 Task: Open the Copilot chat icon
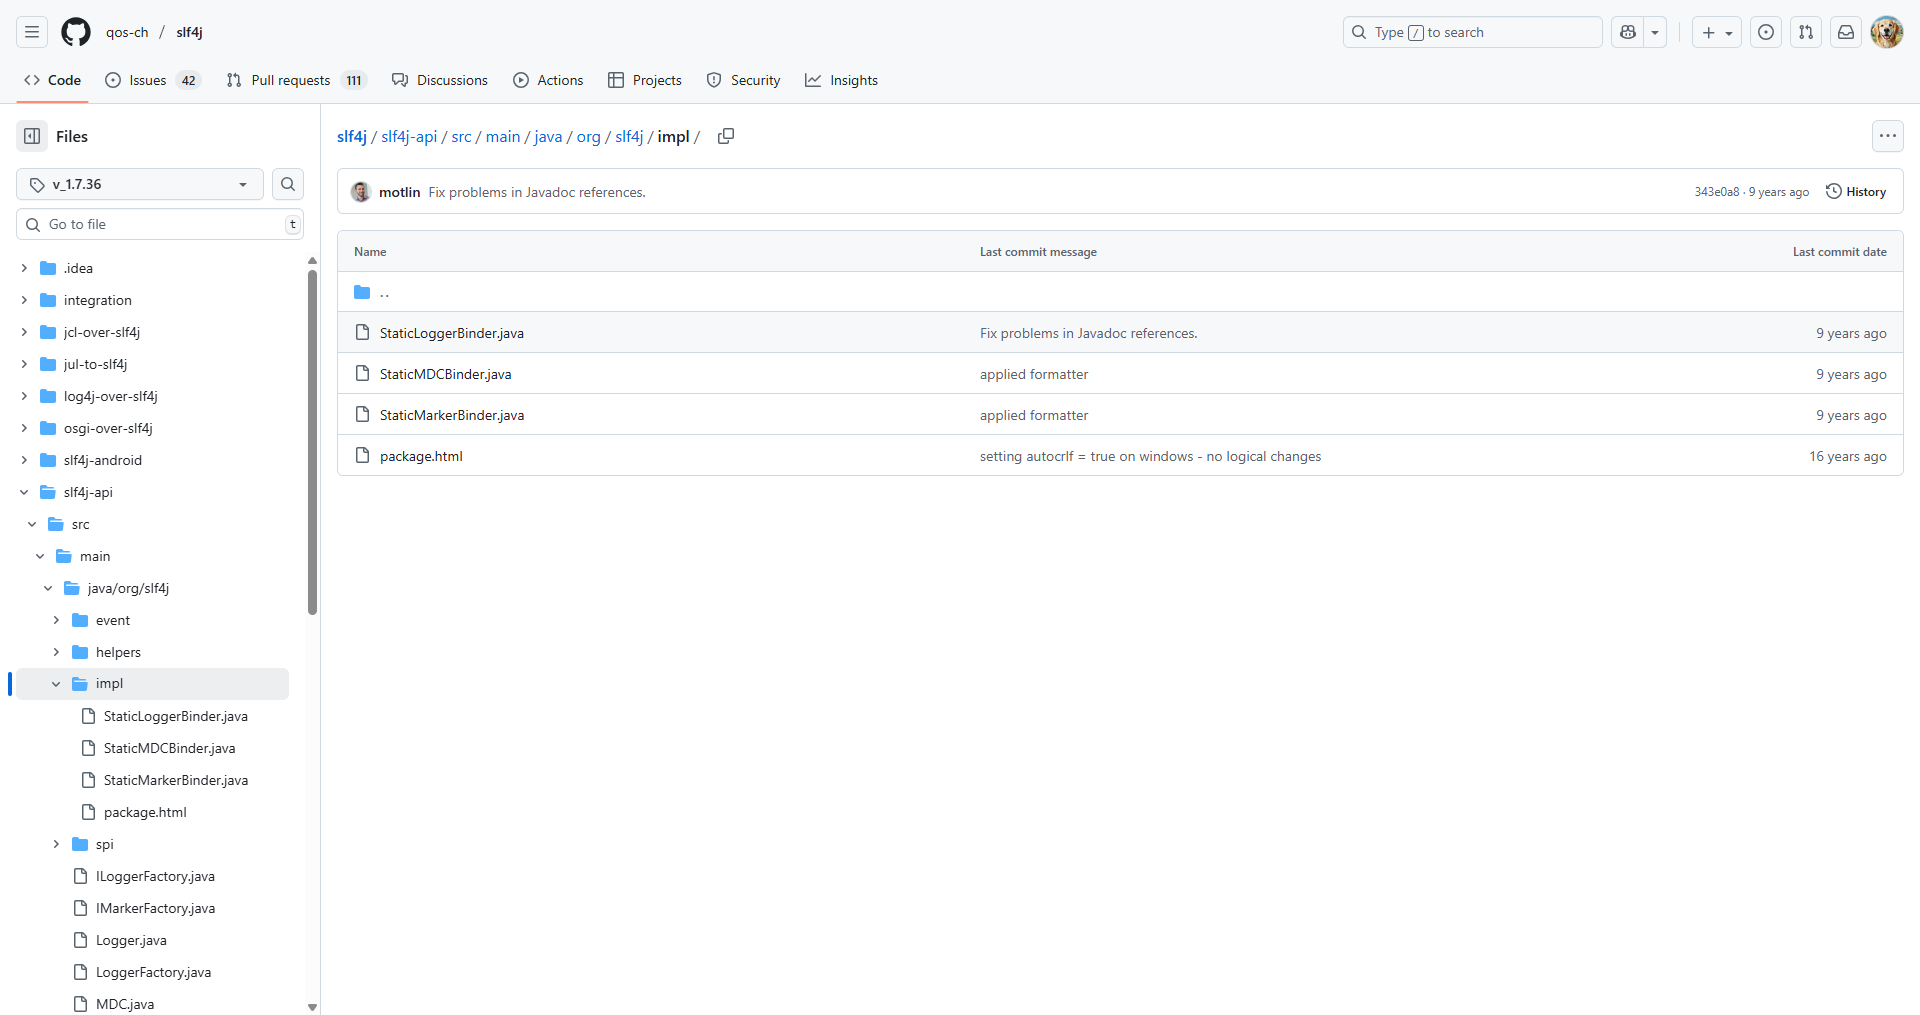coord(1628,32)
